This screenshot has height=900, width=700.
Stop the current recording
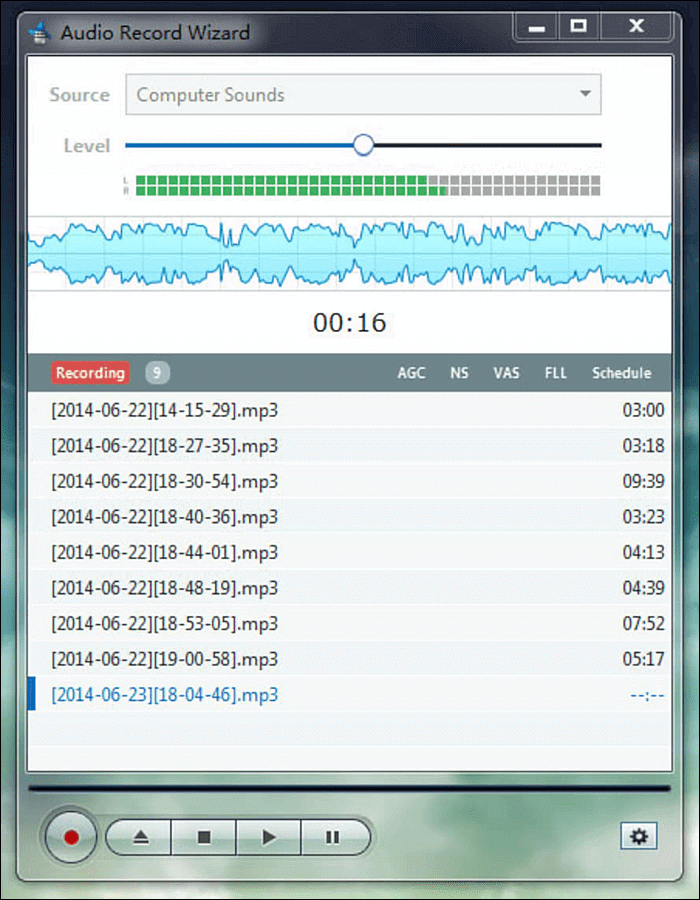point(204,837)
